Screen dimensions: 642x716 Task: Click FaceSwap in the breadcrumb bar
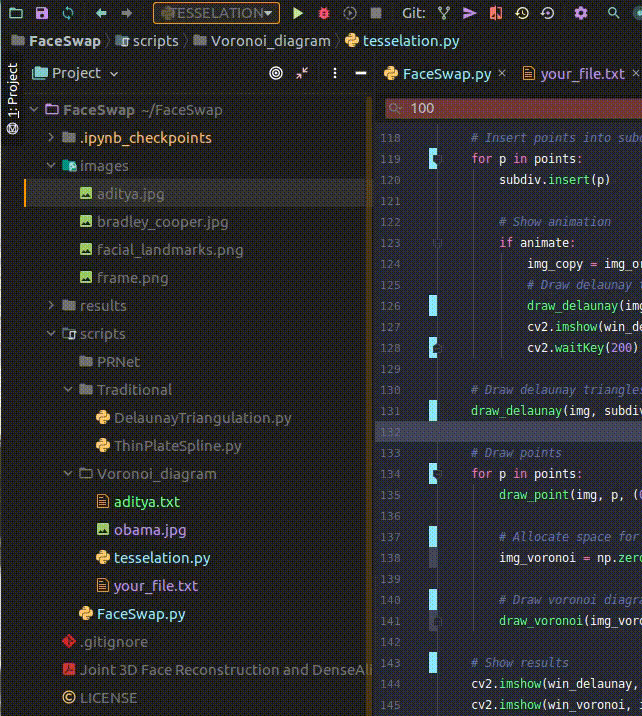(64, 41)
